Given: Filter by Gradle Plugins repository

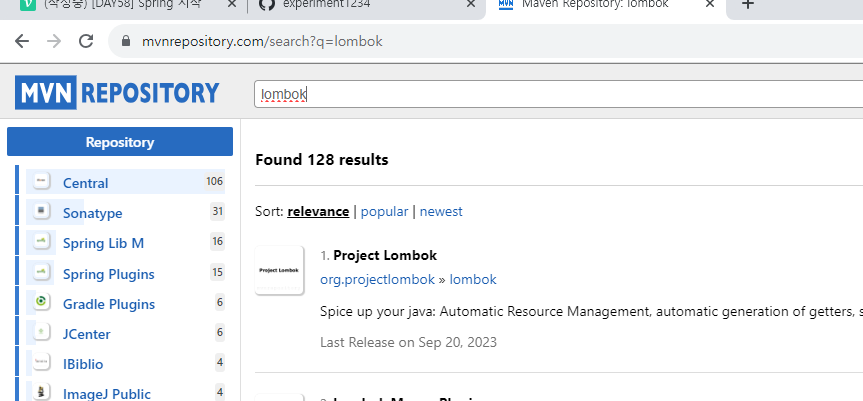Looking at the screenshot, I should tap(109, 304).
